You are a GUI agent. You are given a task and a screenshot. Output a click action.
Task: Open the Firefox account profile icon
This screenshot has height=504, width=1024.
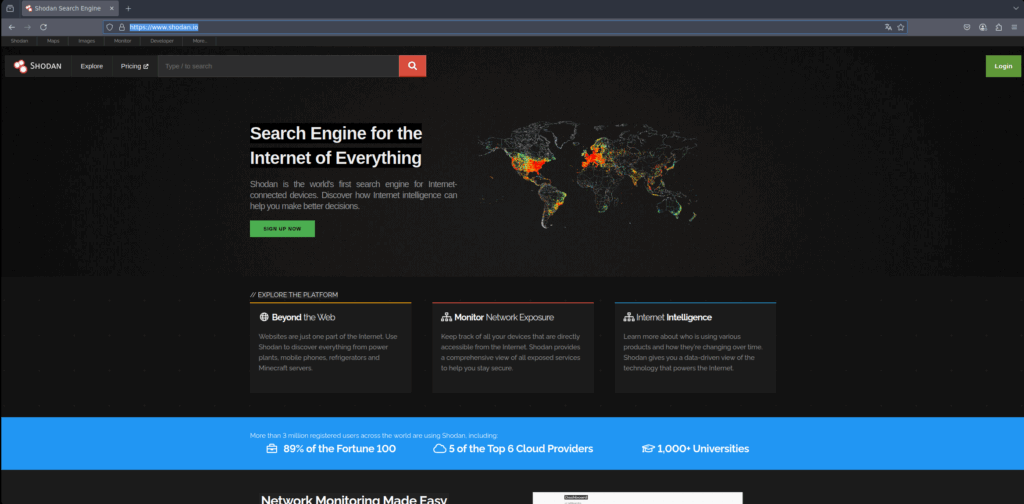point(983,27)
